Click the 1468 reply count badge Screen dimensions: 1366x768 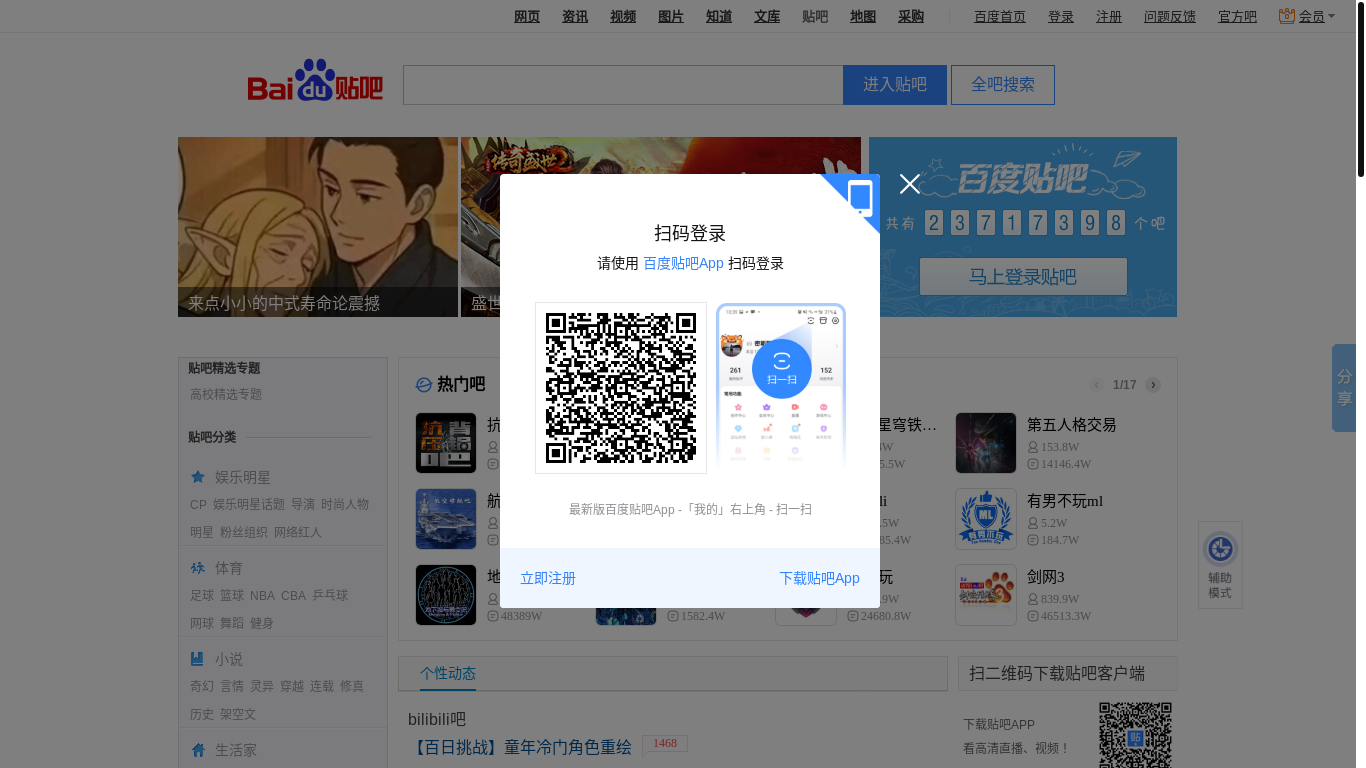pos(665,744)
